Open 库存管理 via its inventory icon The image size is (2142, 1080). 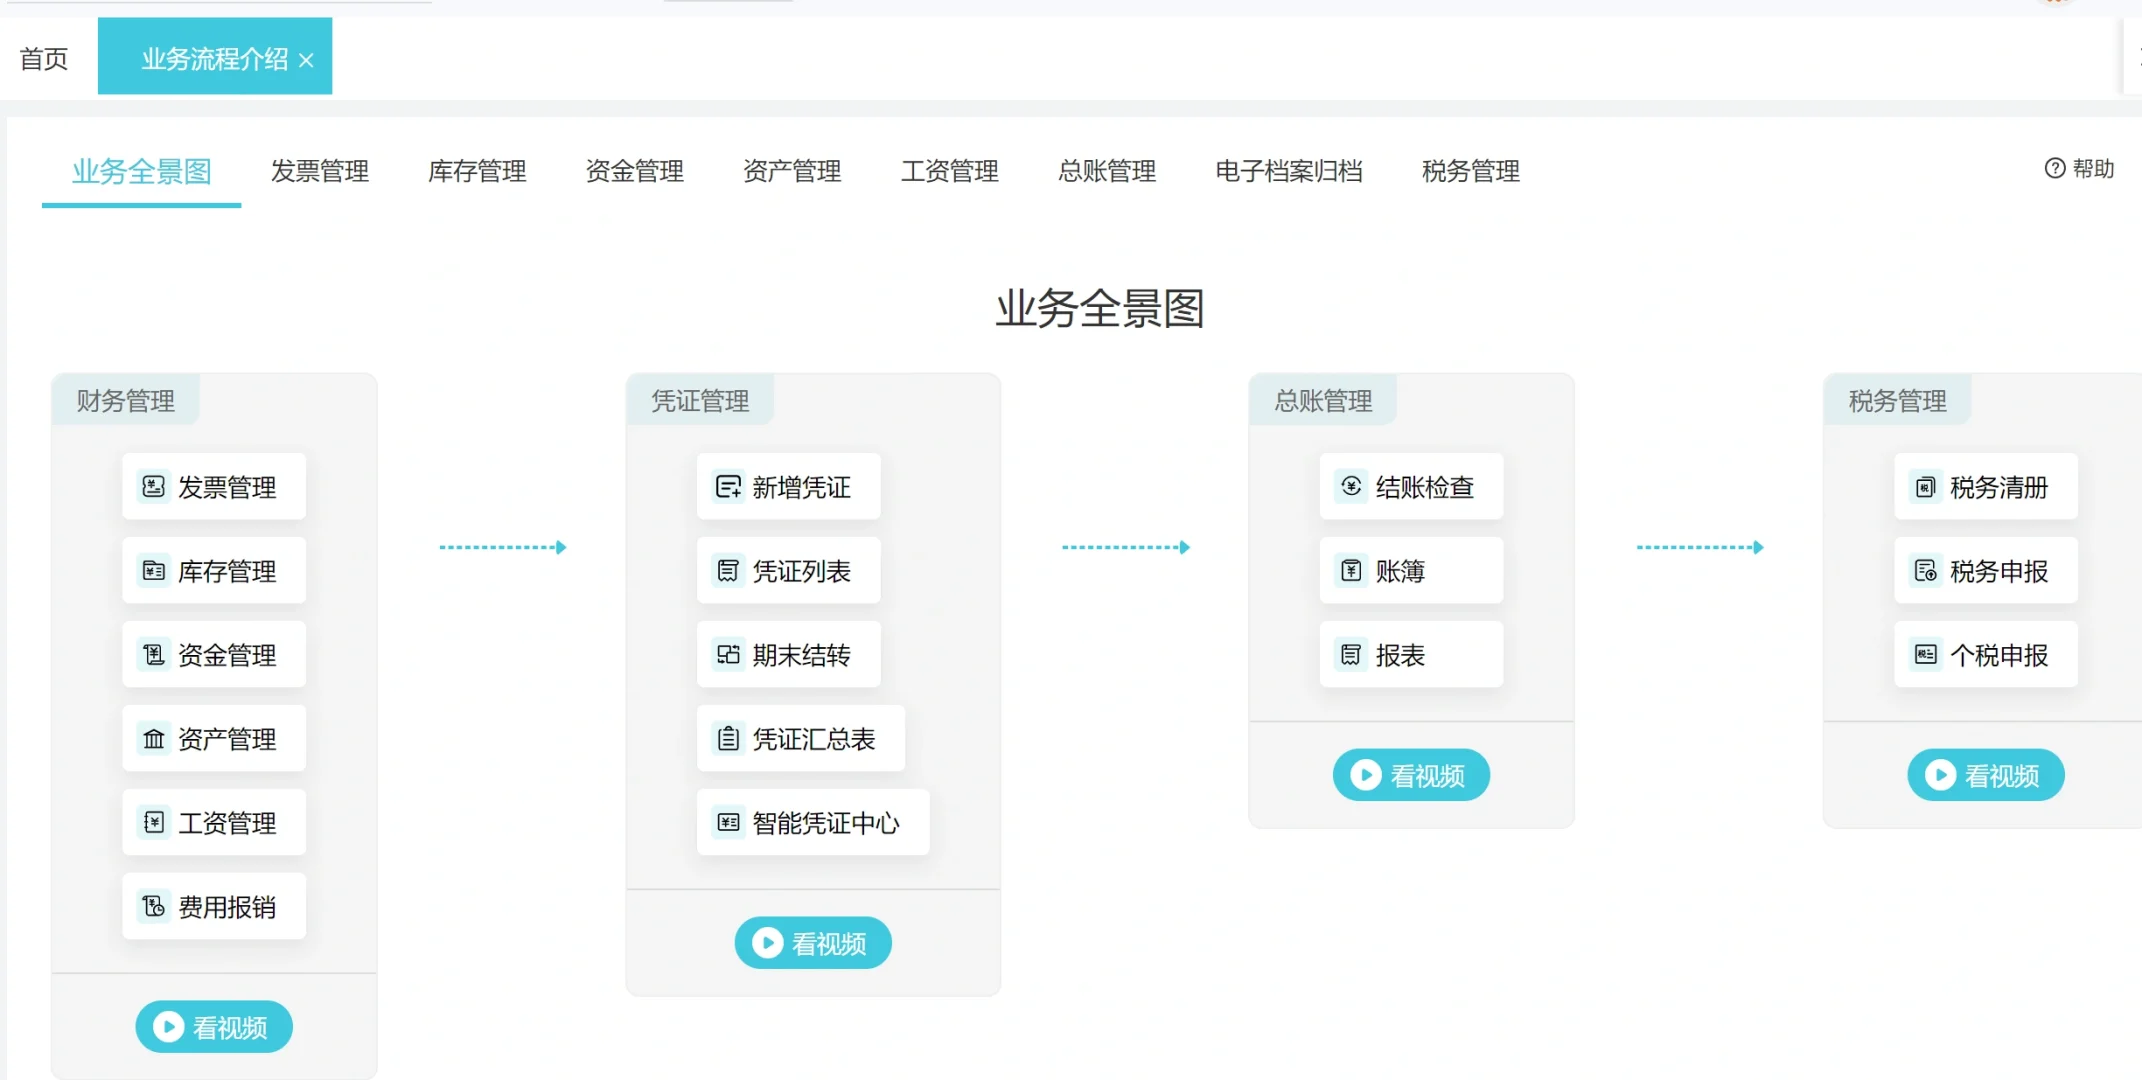(152, 571)
